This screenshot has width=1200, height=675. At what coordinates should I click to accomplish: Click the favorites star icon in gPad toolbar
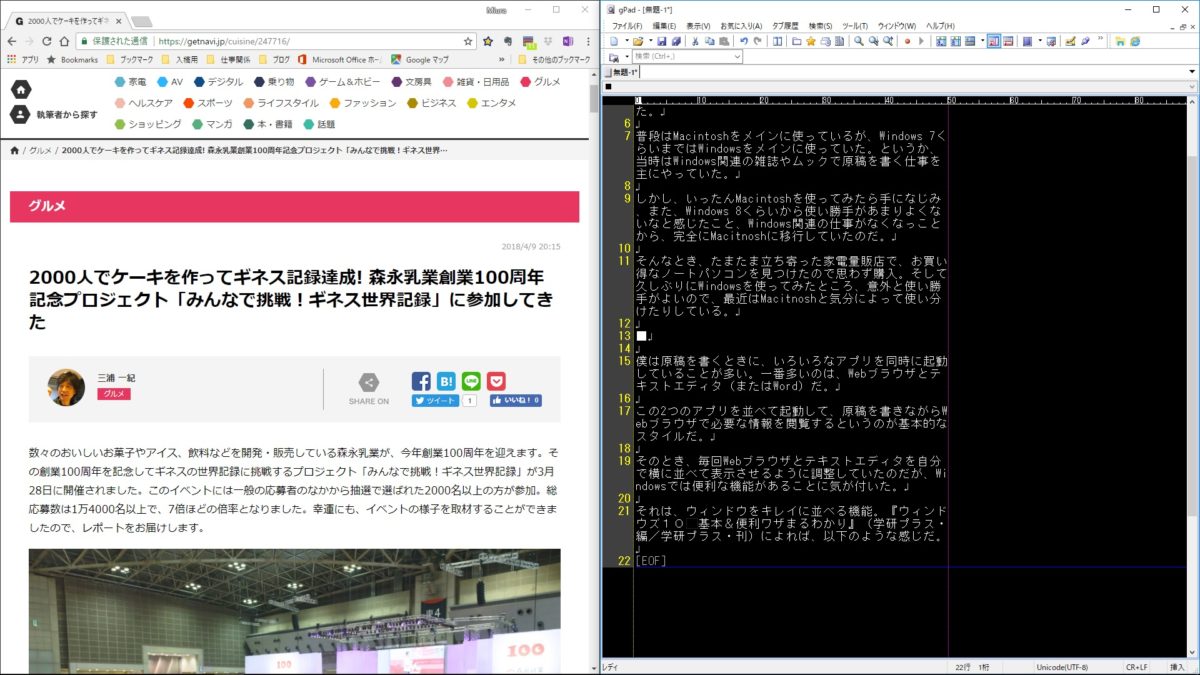[811, 41]
